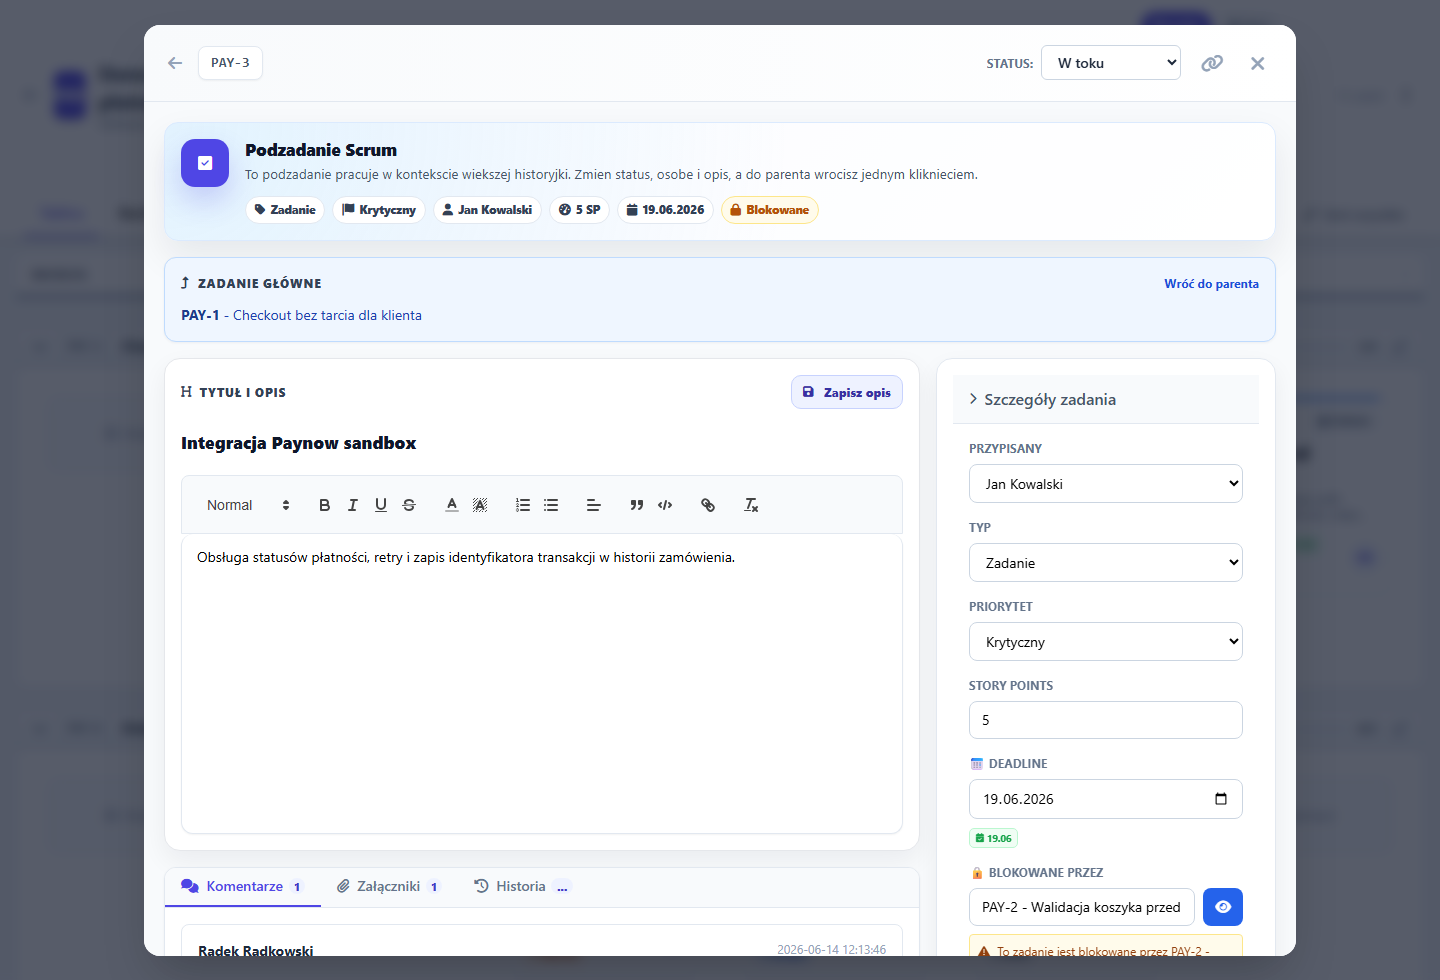This screenshot has height=980, width=1440.
Task: Click the green 19.06 date badge
Action: (x=993, y=838)
